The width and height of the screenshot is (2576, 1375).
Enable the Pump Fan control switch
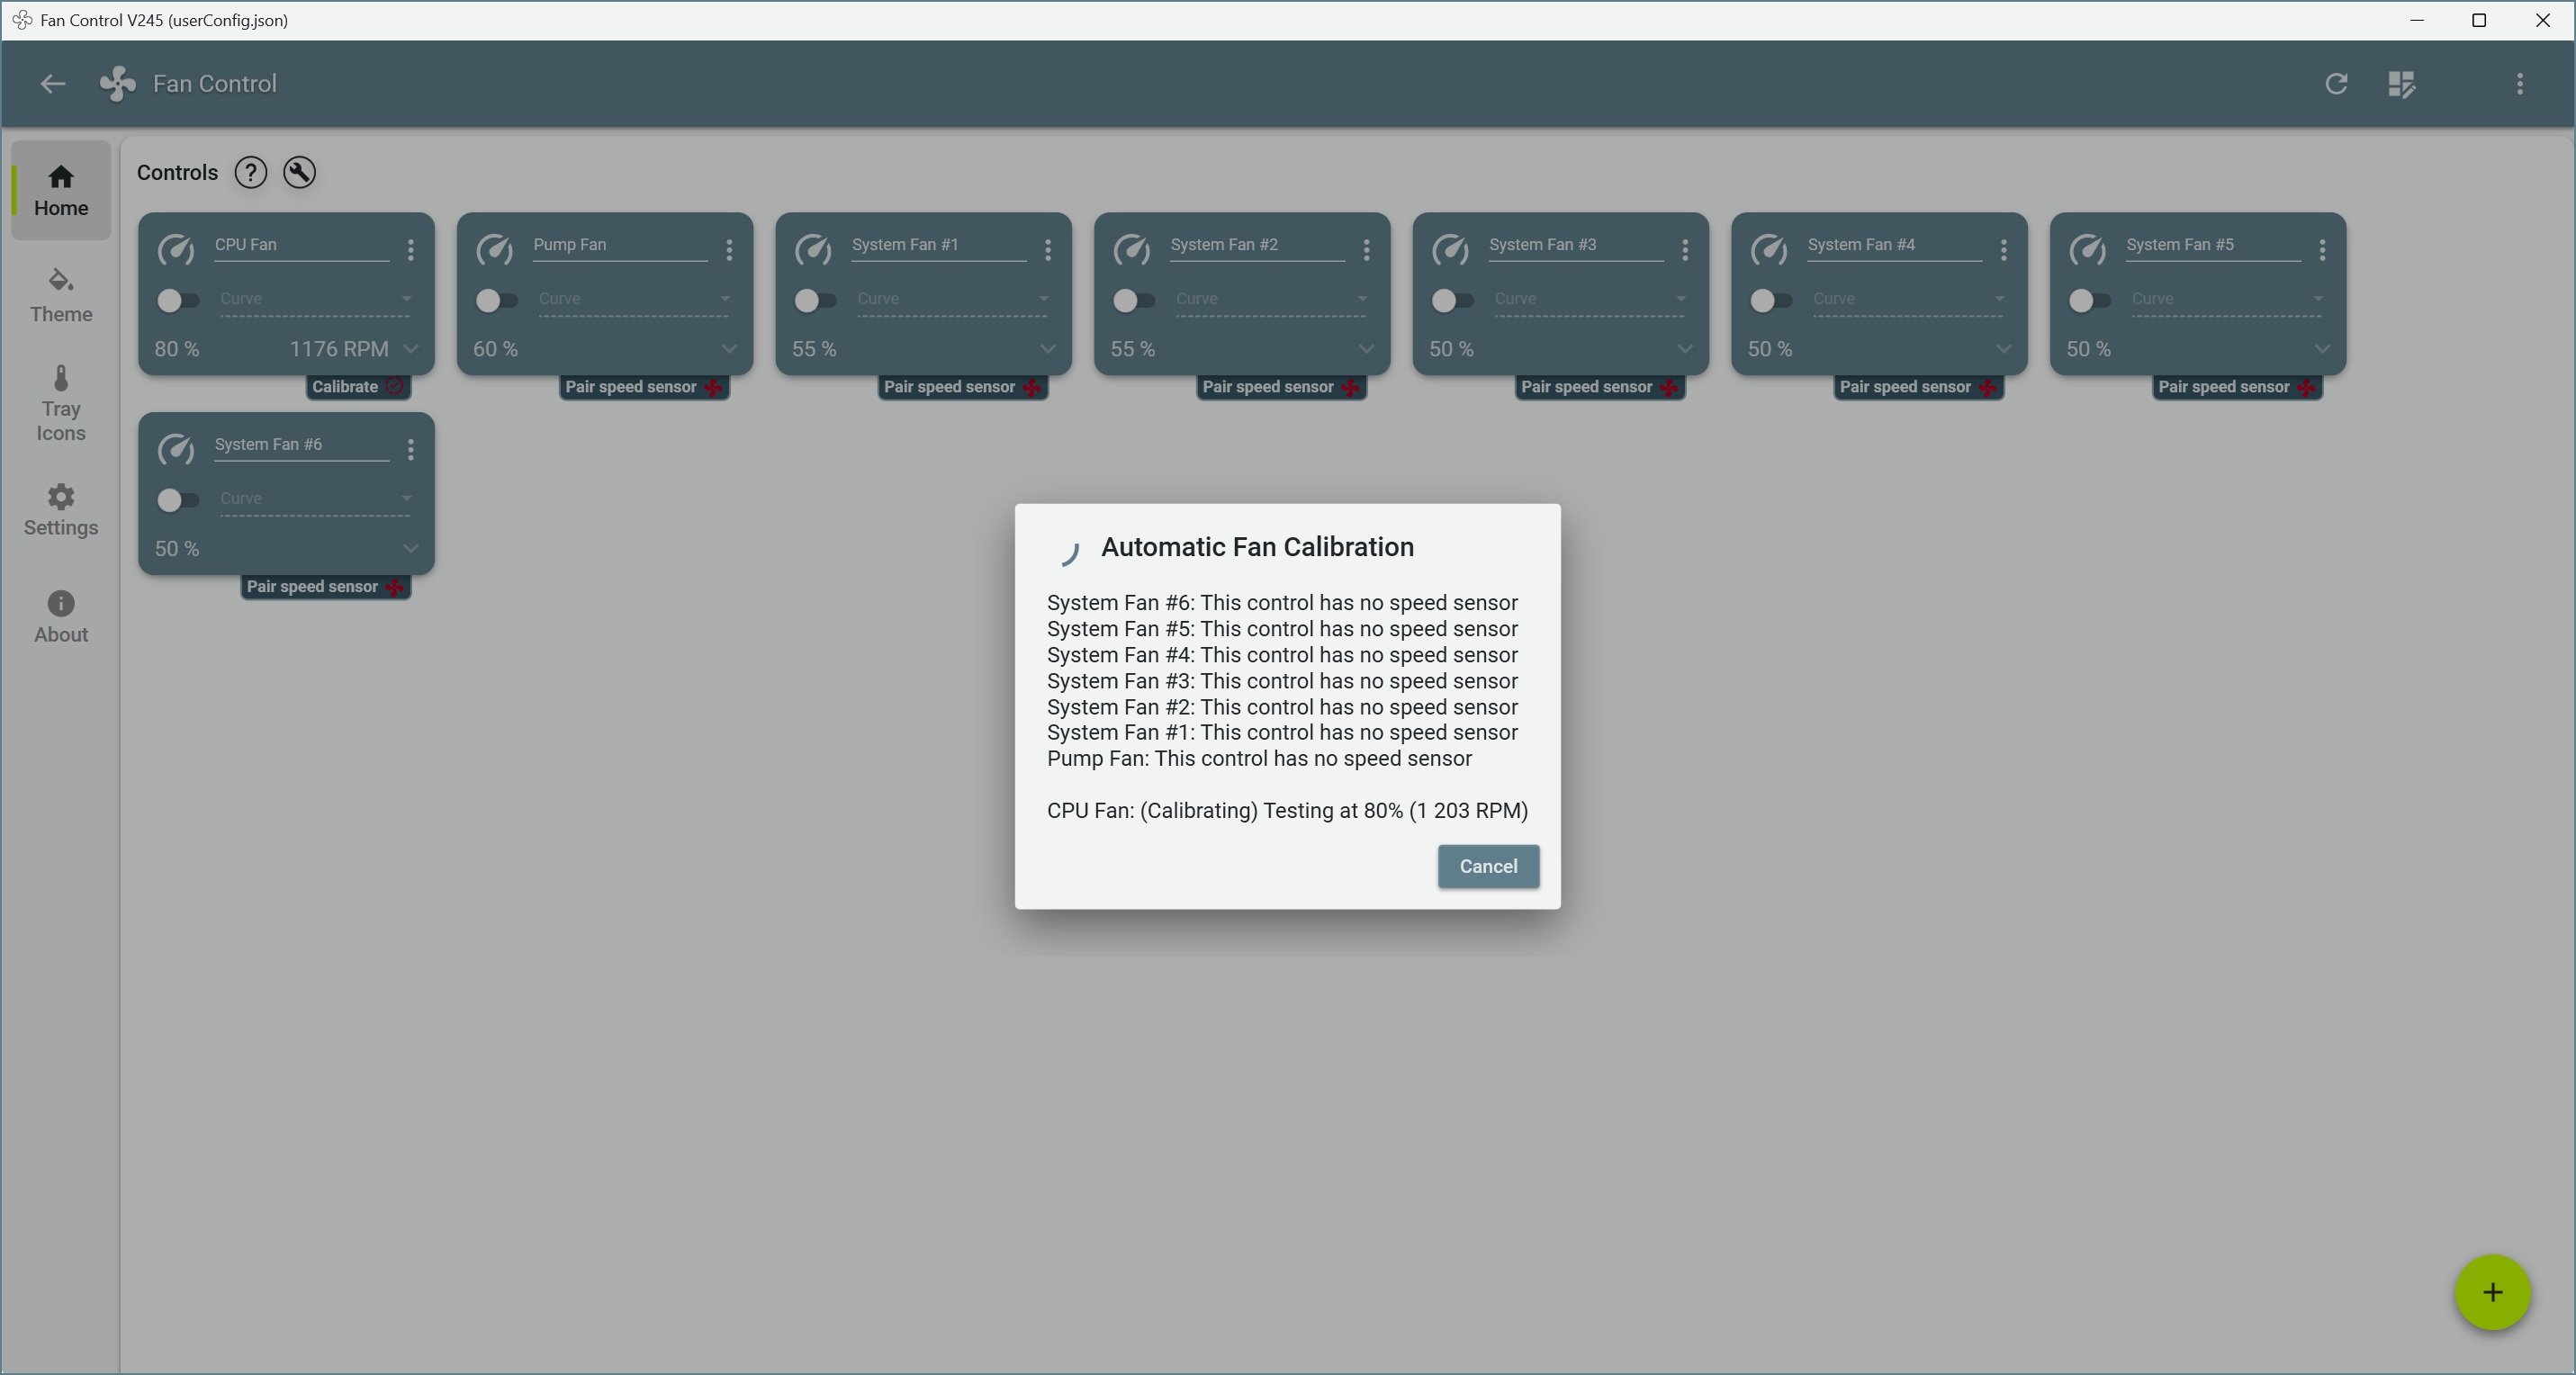click(x=496, y=300)
